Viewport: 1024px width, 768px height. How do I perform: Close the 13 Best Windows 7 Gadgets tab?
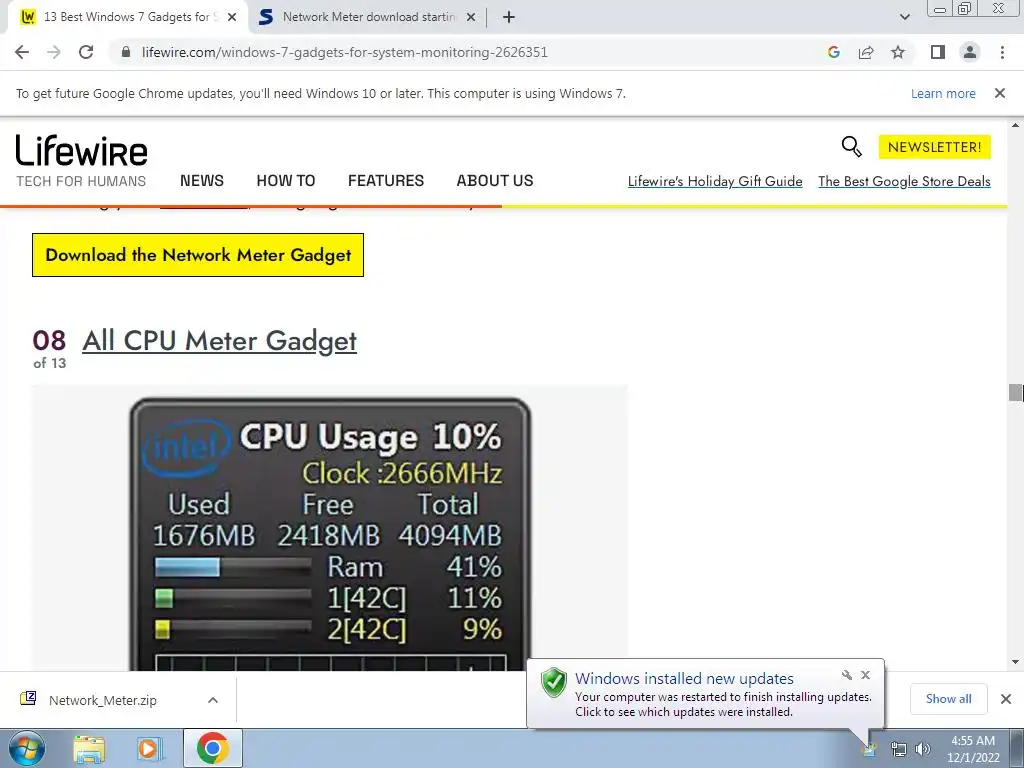232,17
